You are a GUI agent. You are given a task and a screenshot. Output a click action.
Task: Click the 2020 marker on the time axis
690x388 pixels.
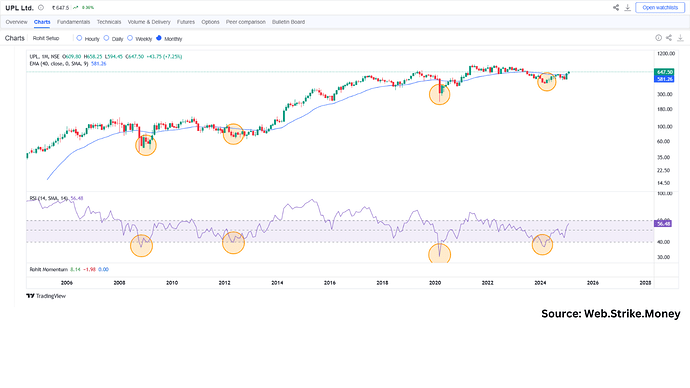pyautogui.click(x=435, y=283)
